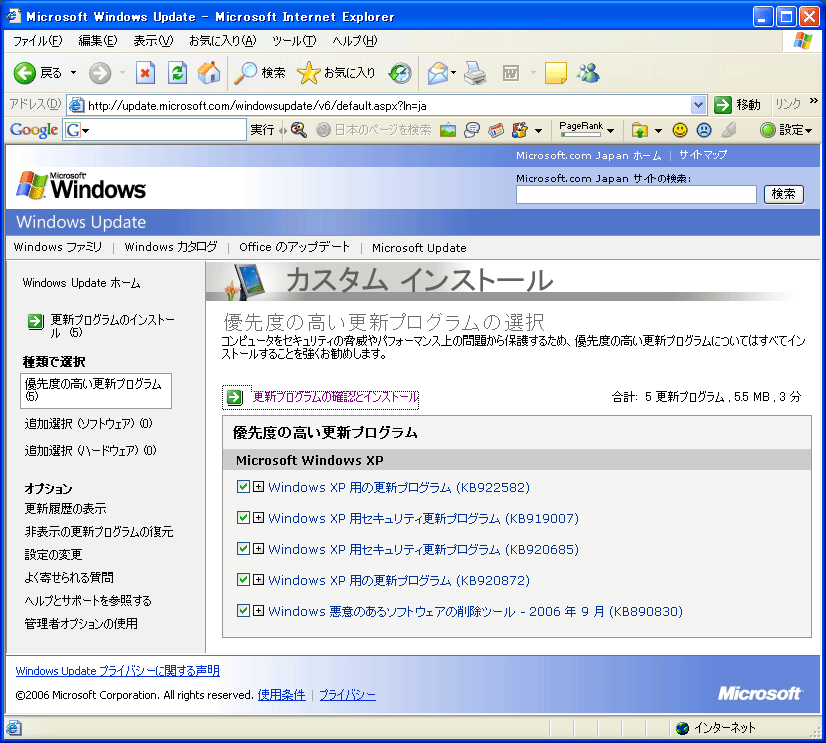This screenshot has width=826, height=743.
Task: Open Search pane with magnifier icon
Action: click(245, 73)
